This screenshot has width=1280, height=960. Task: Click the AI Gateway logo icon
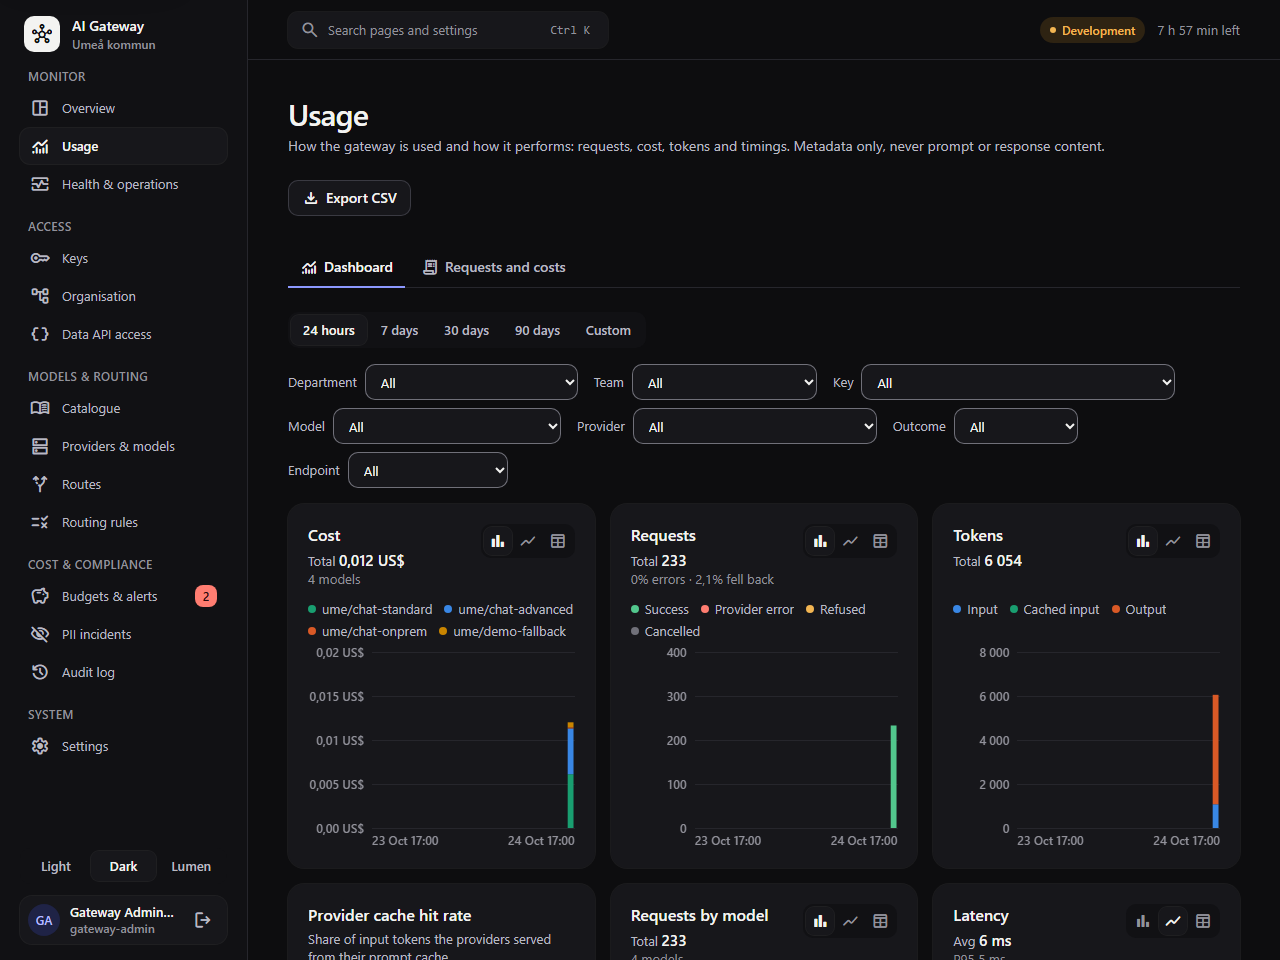coord(42,34)
